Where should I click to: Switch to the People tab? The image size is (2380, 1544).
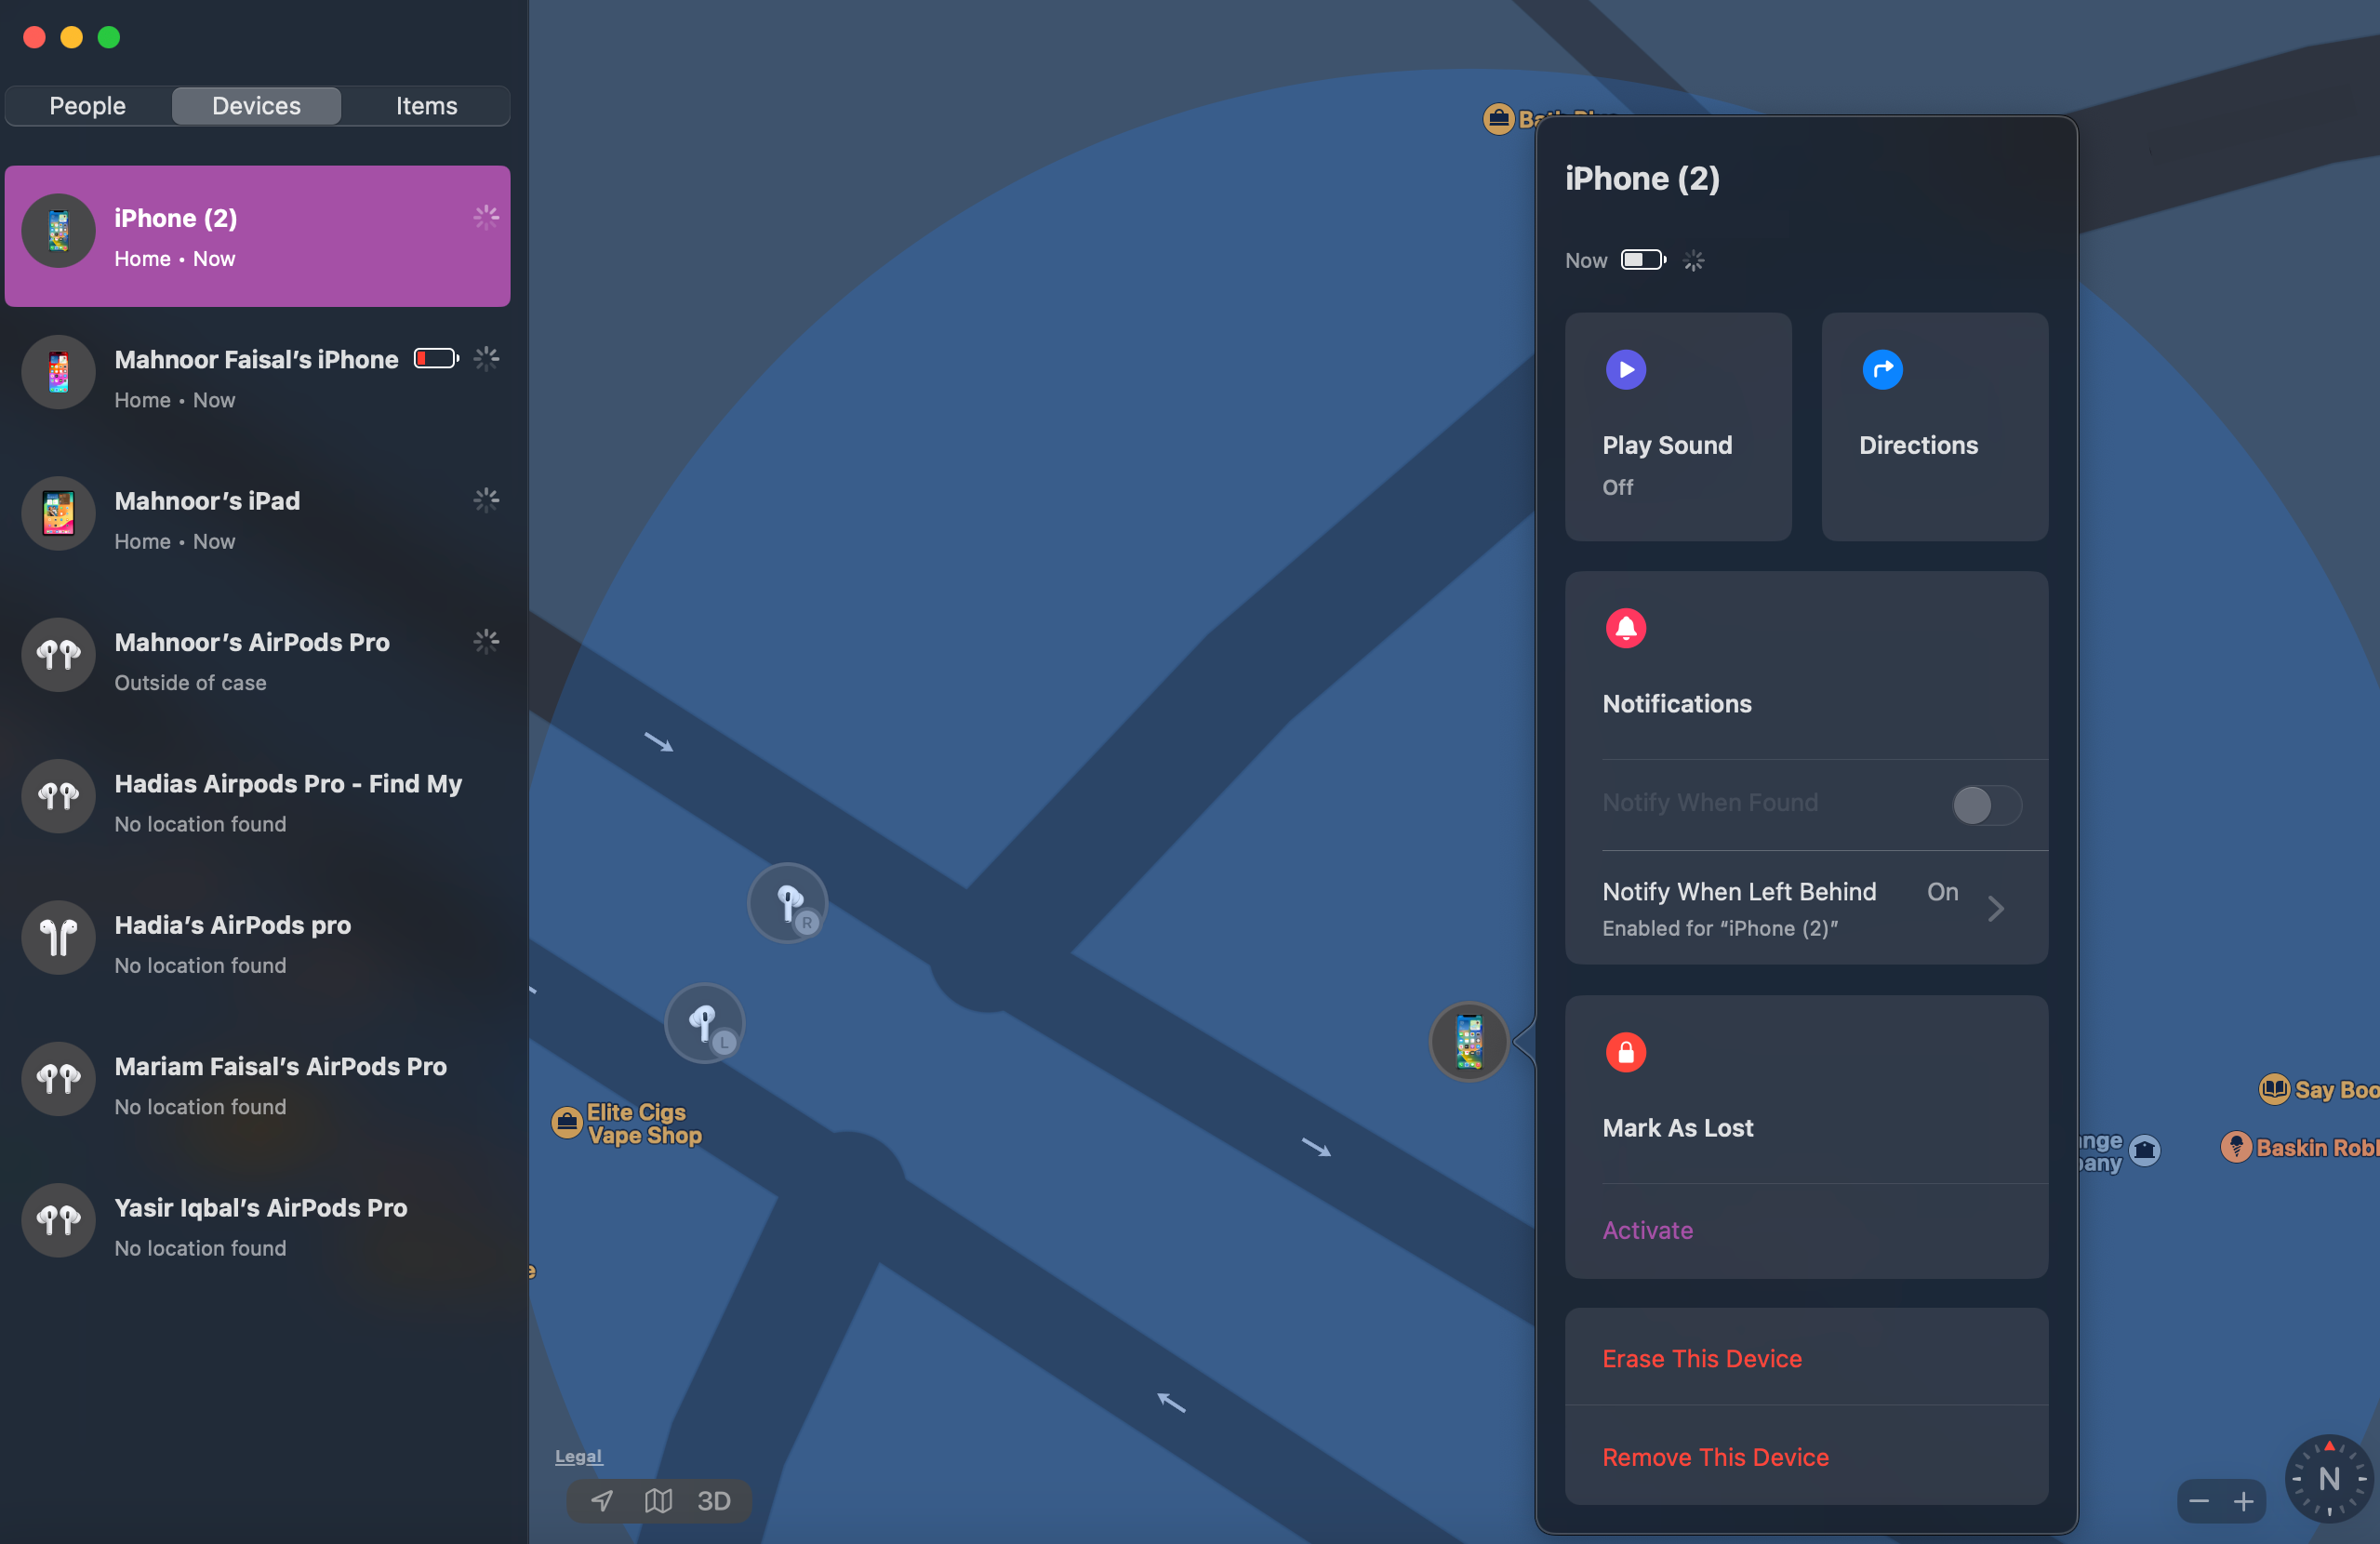(x=88, y=106)
